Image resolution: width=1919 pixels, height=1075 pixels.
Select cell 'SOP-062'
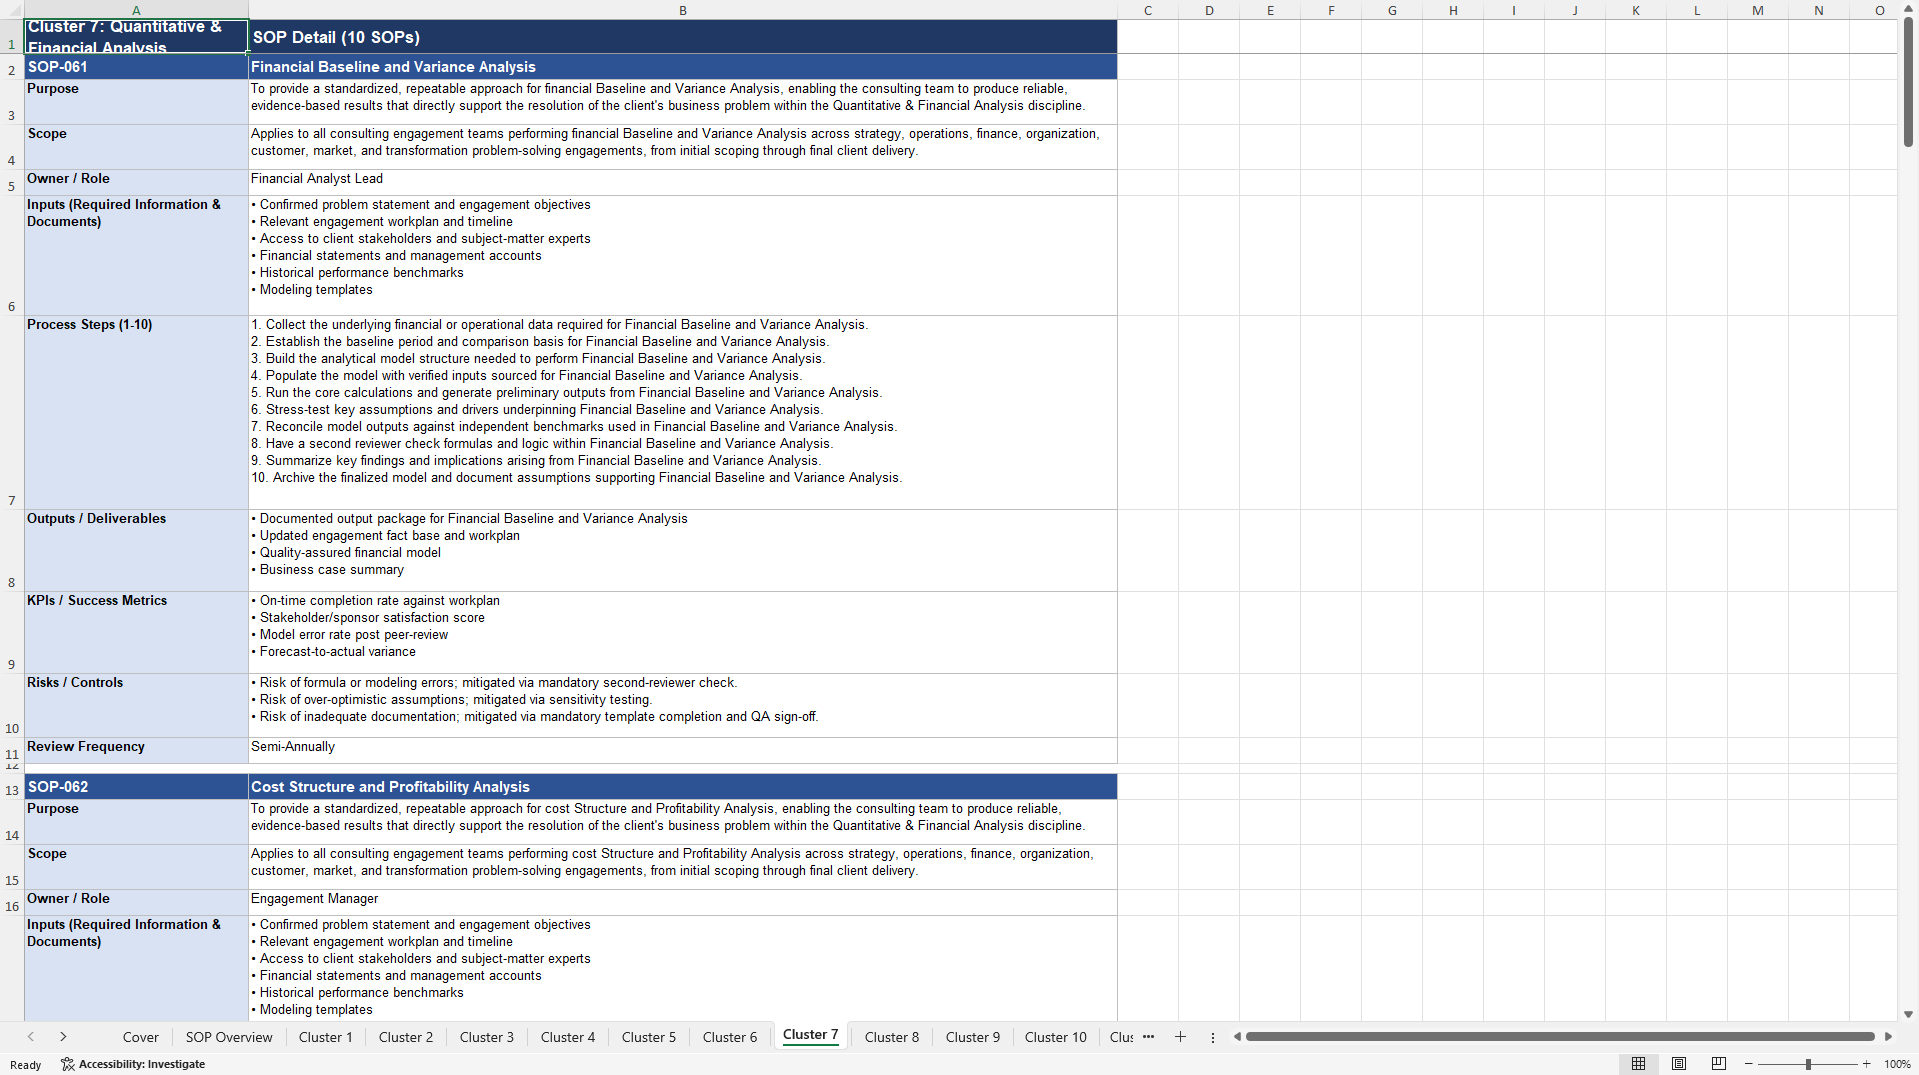(x=136, y=787)
